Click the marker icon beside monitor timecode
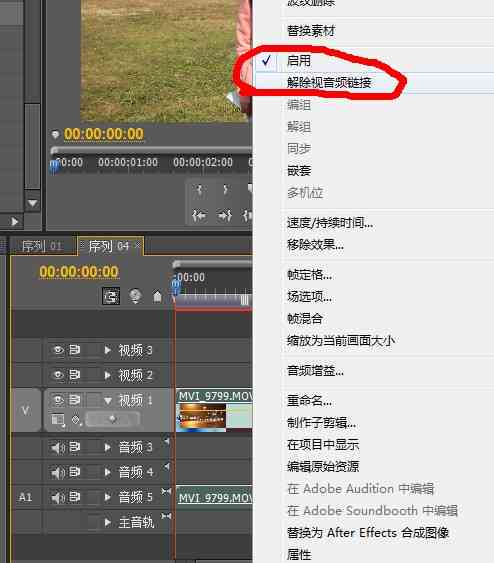The width and height of the screenshot is (494, 563). coord(55,135)
